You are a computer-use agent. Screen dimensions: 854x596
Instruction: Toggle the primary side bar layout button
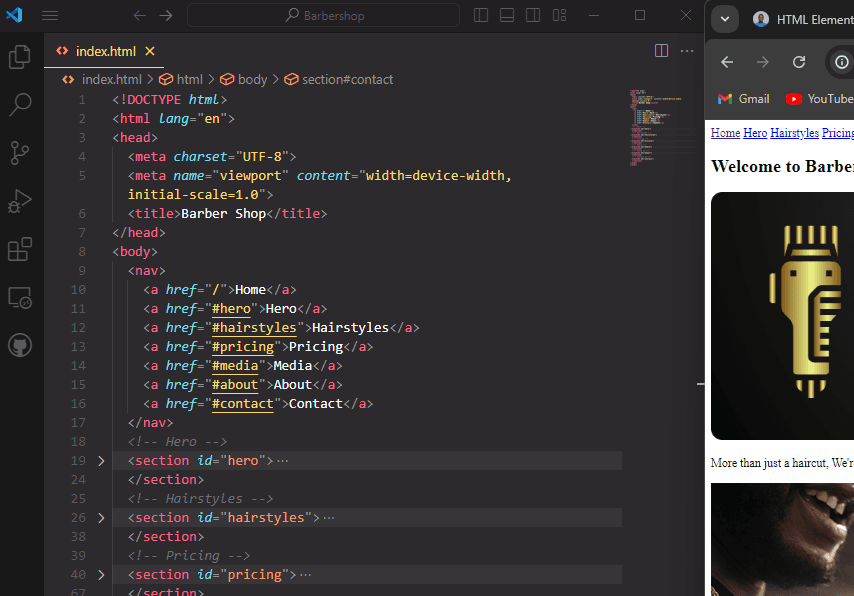[x=481, y=15]
